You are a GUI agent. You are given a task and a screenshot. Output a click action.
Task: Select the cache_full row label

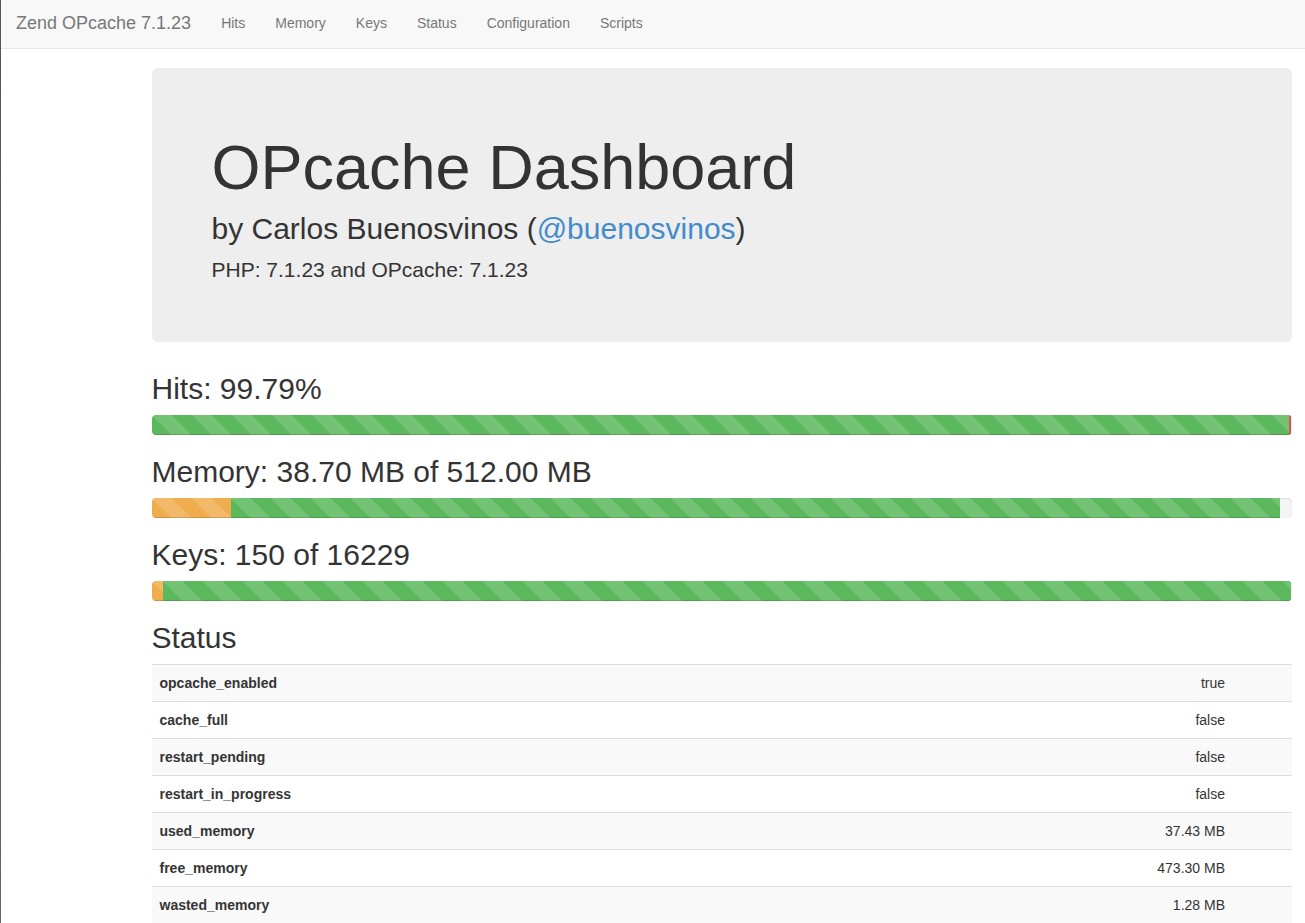tap(193, 720)
